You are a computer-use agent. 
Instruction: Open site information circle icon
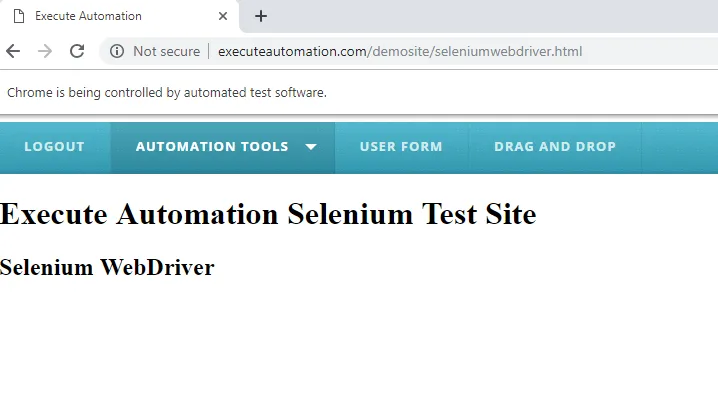117,51
